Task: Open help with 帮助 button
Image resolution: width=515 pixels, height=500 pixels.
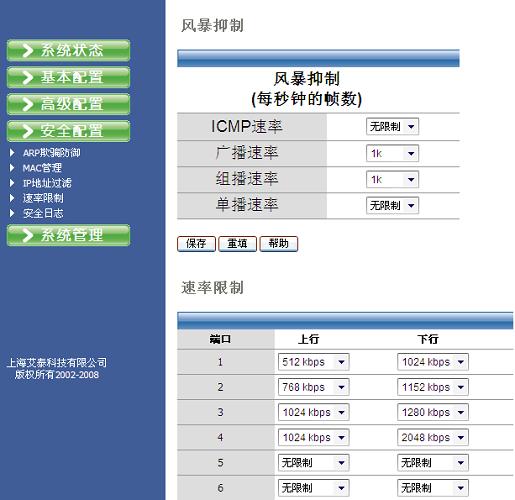Action: click(x=279, y=244)
